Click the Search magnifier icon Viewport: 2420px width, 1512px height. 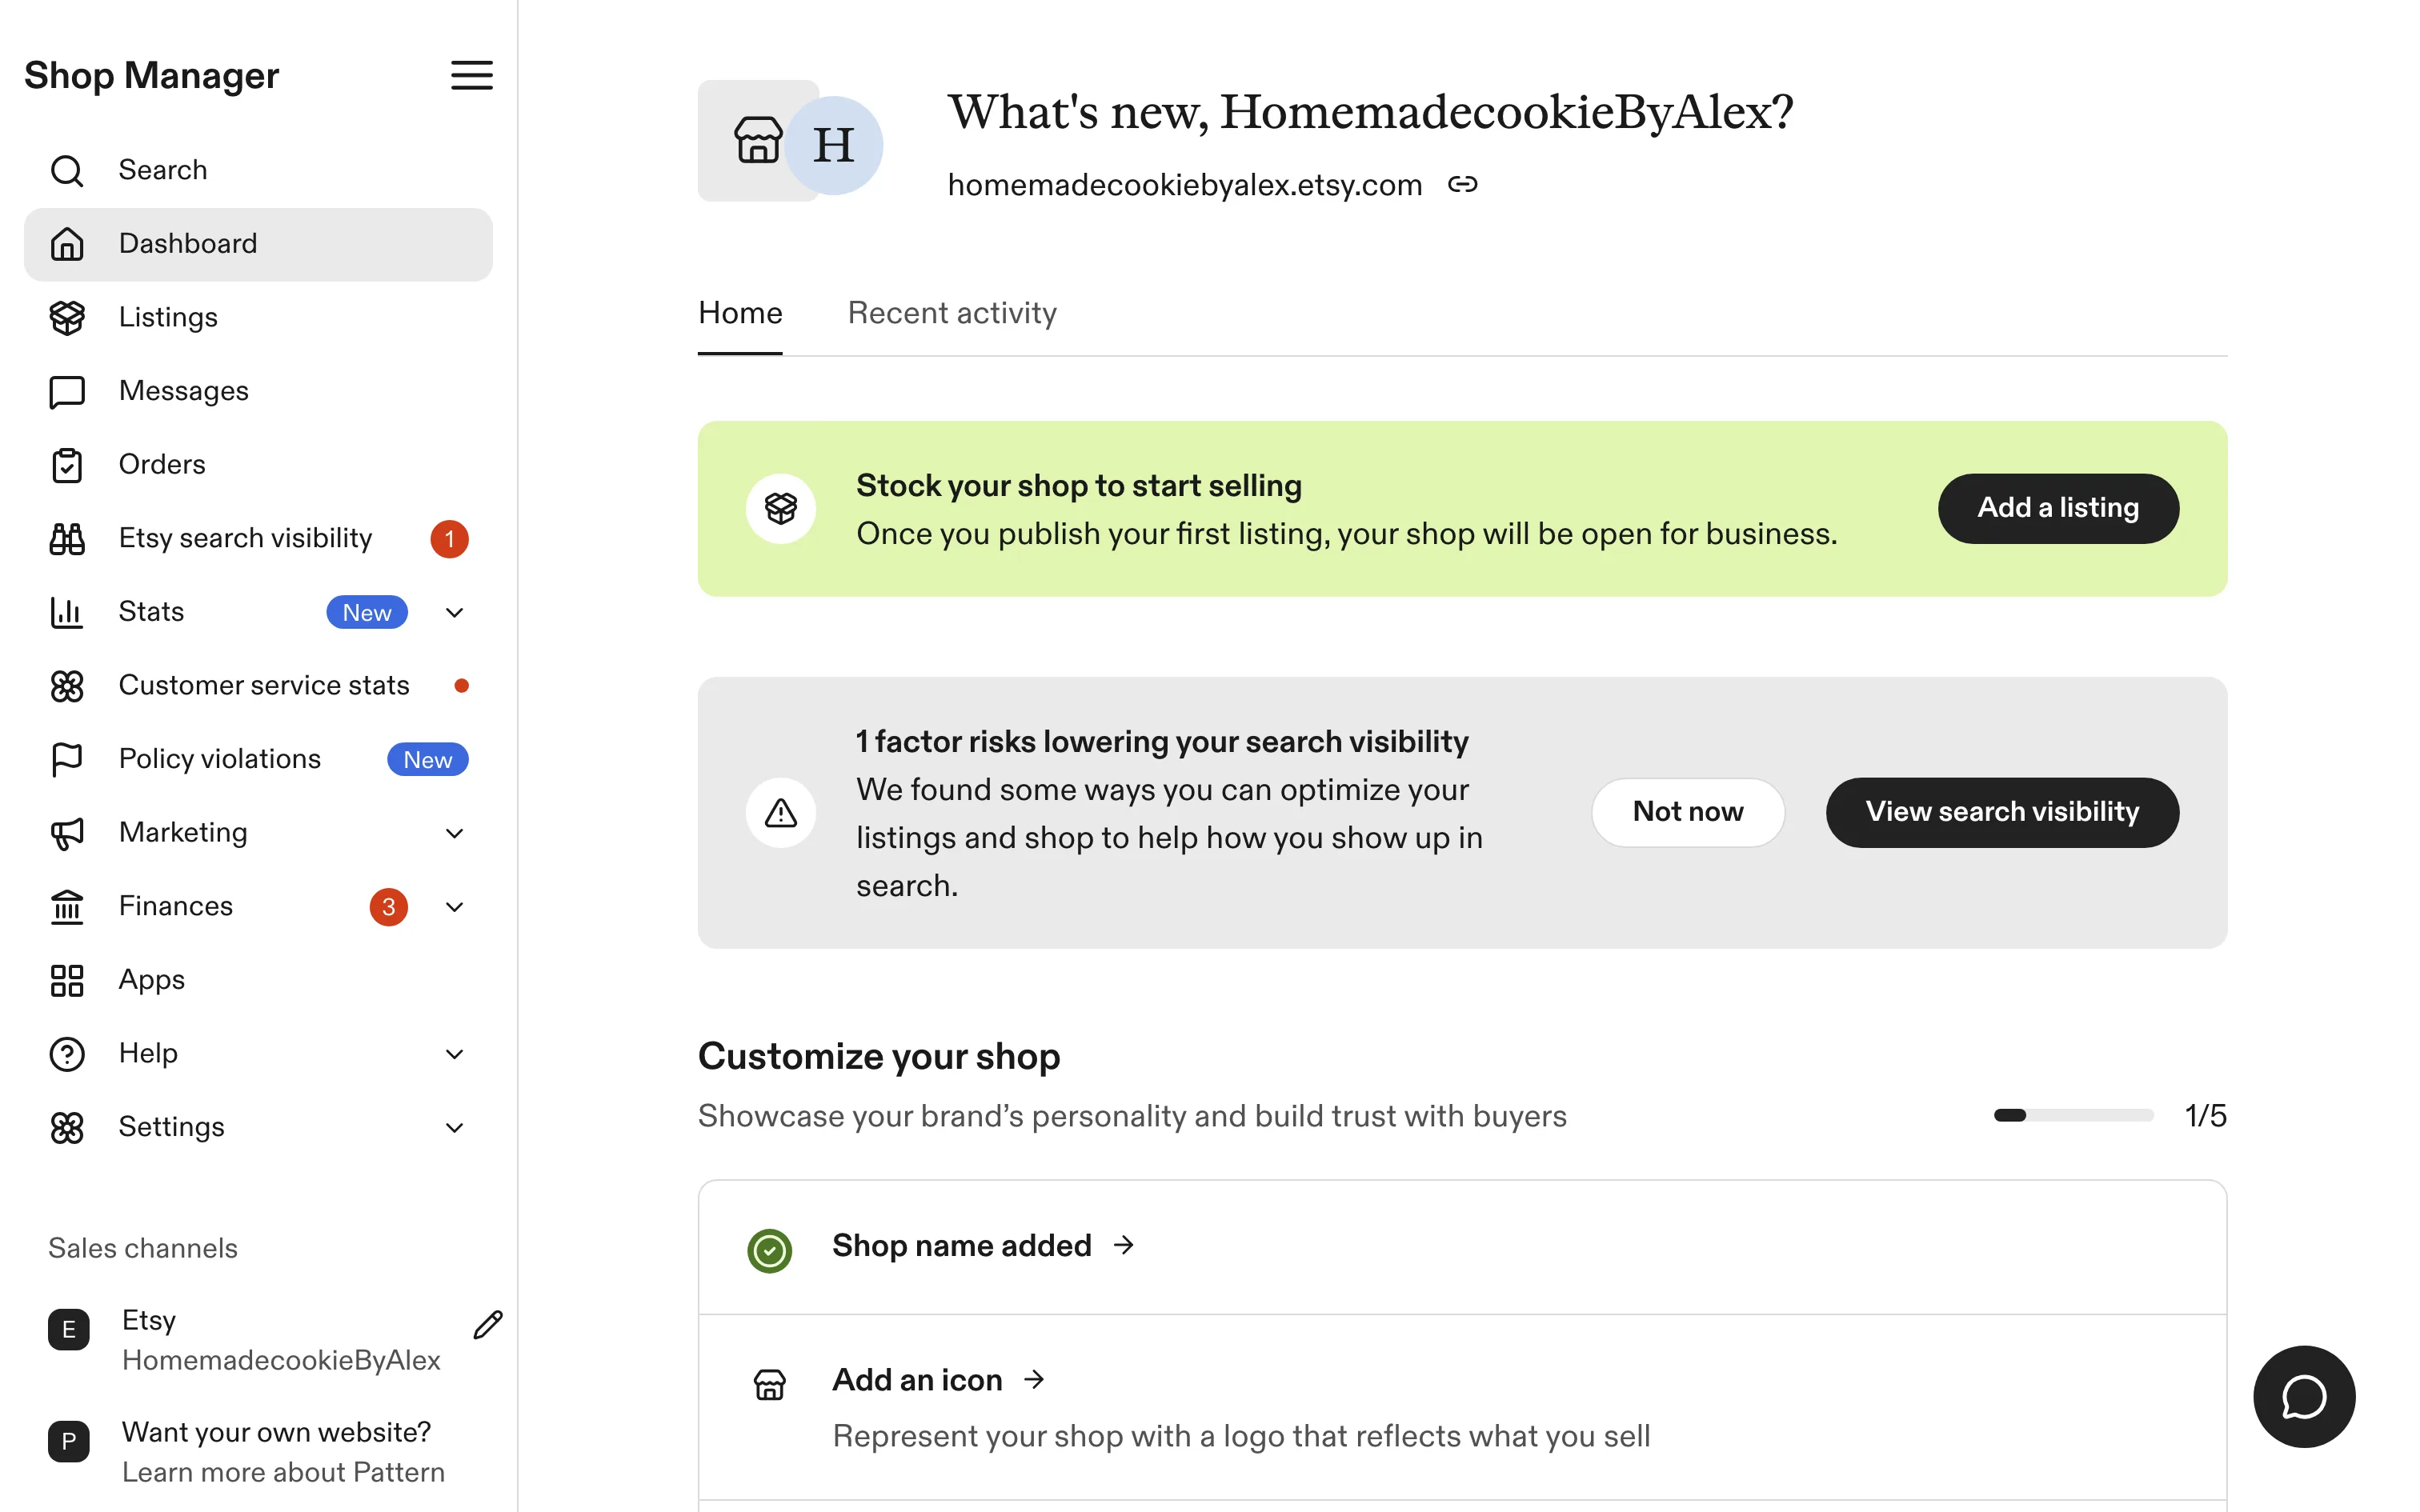(x=67, y=170)
